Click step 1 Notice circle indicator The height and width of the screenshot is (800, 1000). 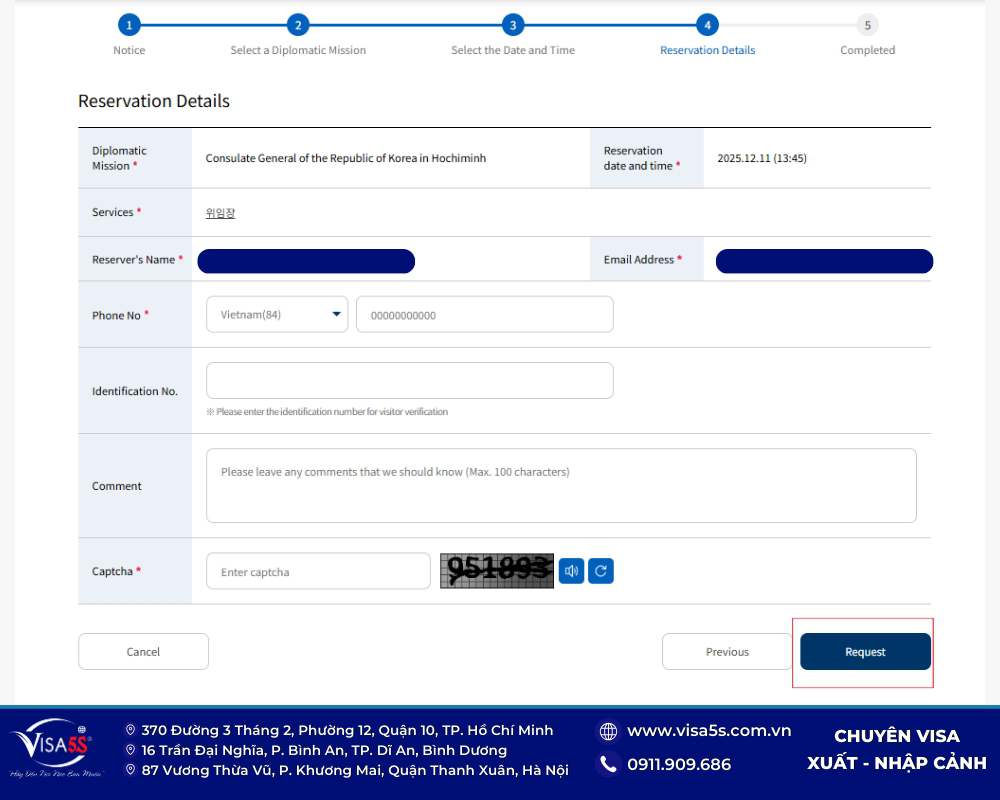(x=128, y=25)
